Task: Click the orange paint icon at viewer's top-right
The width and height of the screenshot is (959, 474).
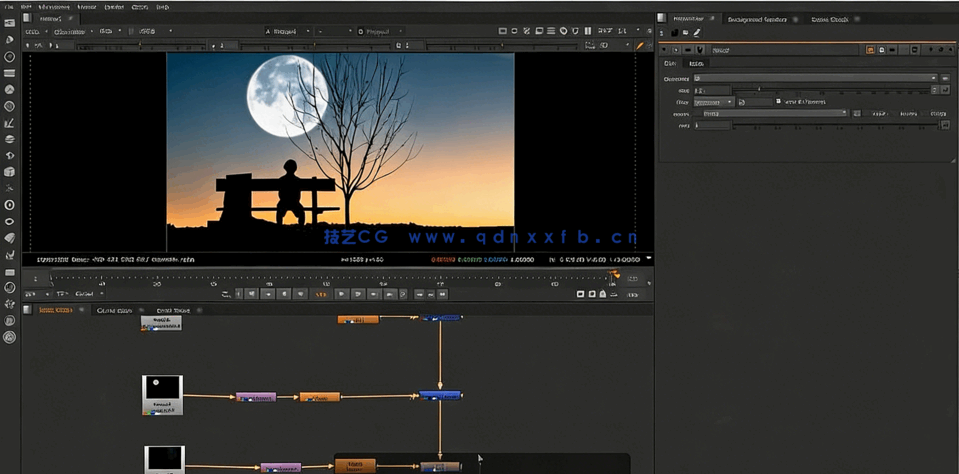Action: (640, 46)
